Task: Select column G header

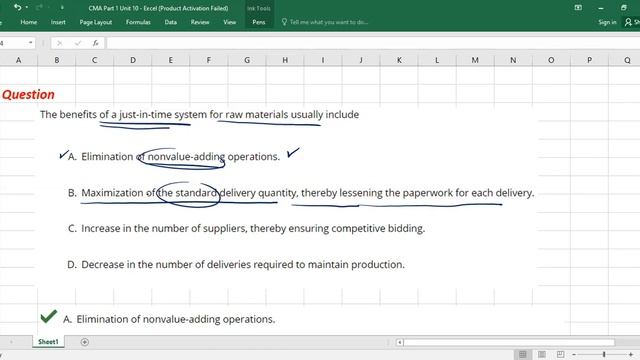Action: pyautogui.click(x=247, y=60)
